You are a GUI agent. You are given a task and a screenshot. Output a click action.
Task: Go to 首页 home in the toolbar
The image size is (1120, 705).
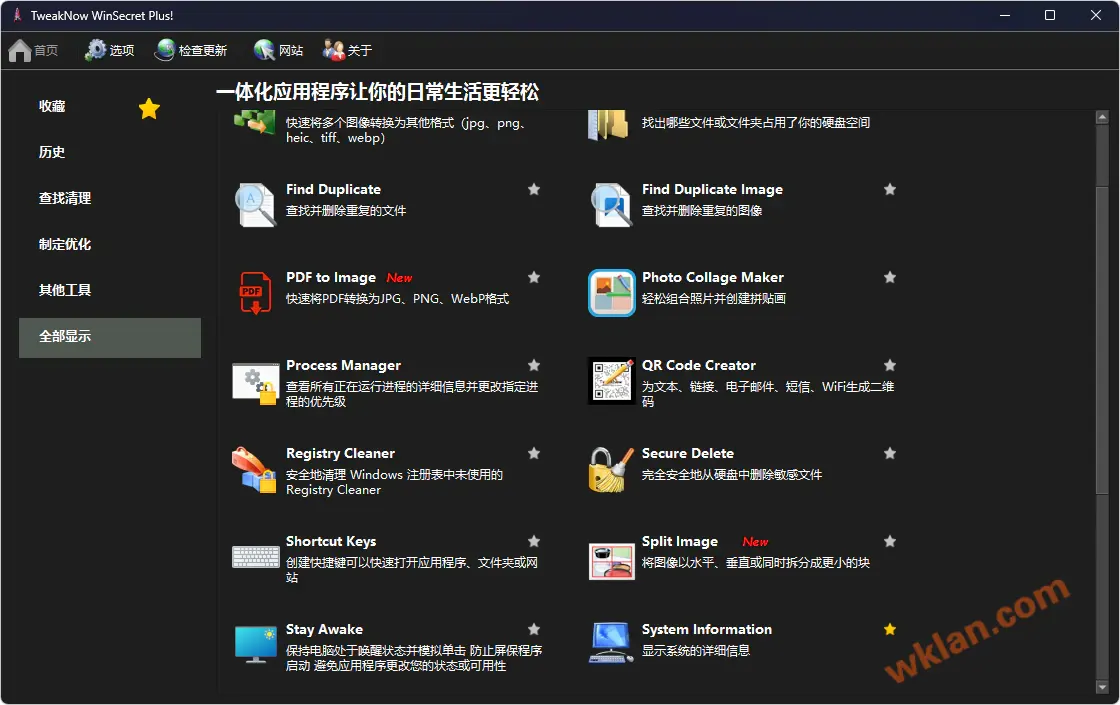point(34,50)
